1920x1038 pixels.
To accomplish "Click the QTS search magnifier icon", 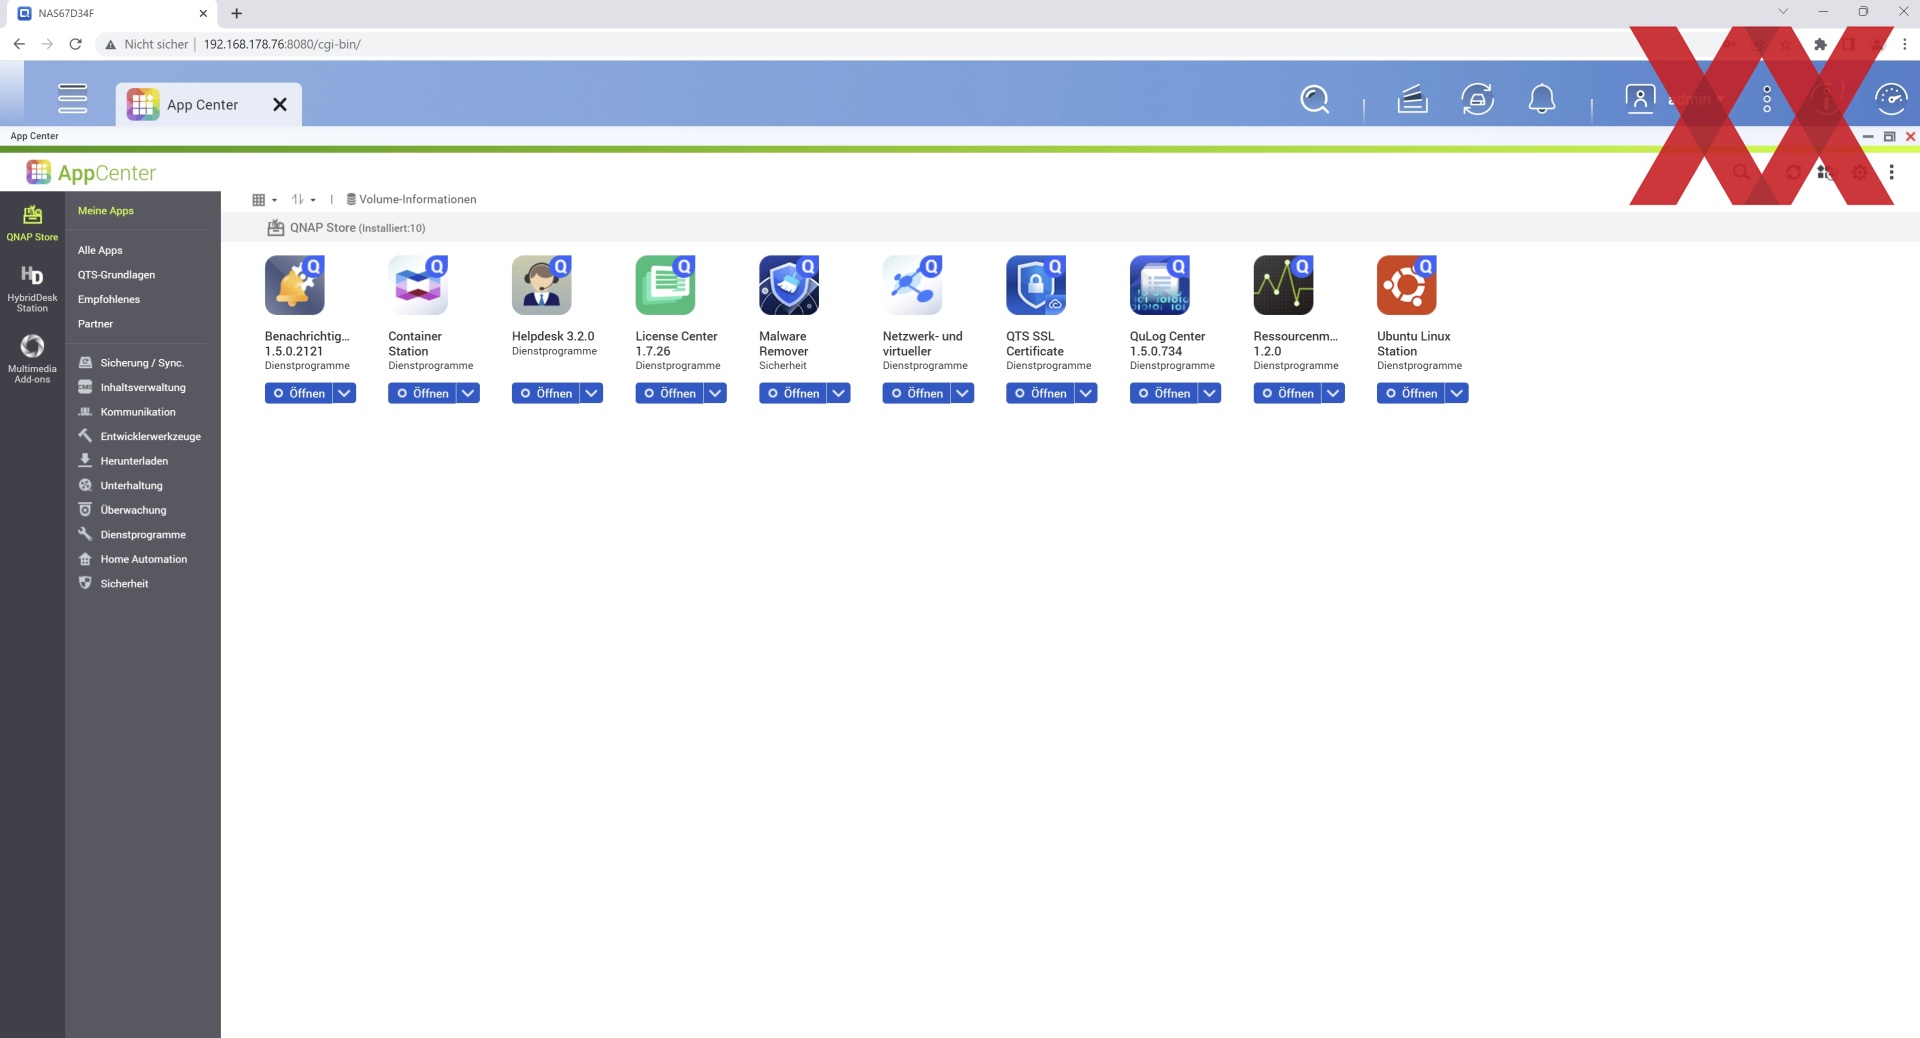I will (x=1315, y=99).
